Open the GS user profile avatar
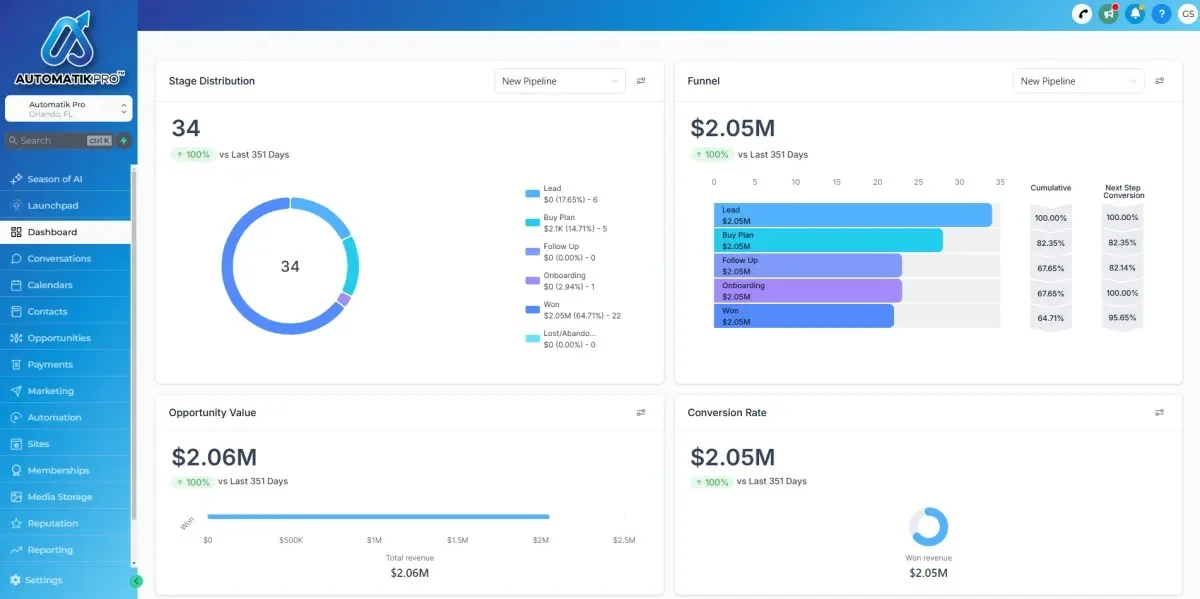1200x599 pixels. 1187,14
